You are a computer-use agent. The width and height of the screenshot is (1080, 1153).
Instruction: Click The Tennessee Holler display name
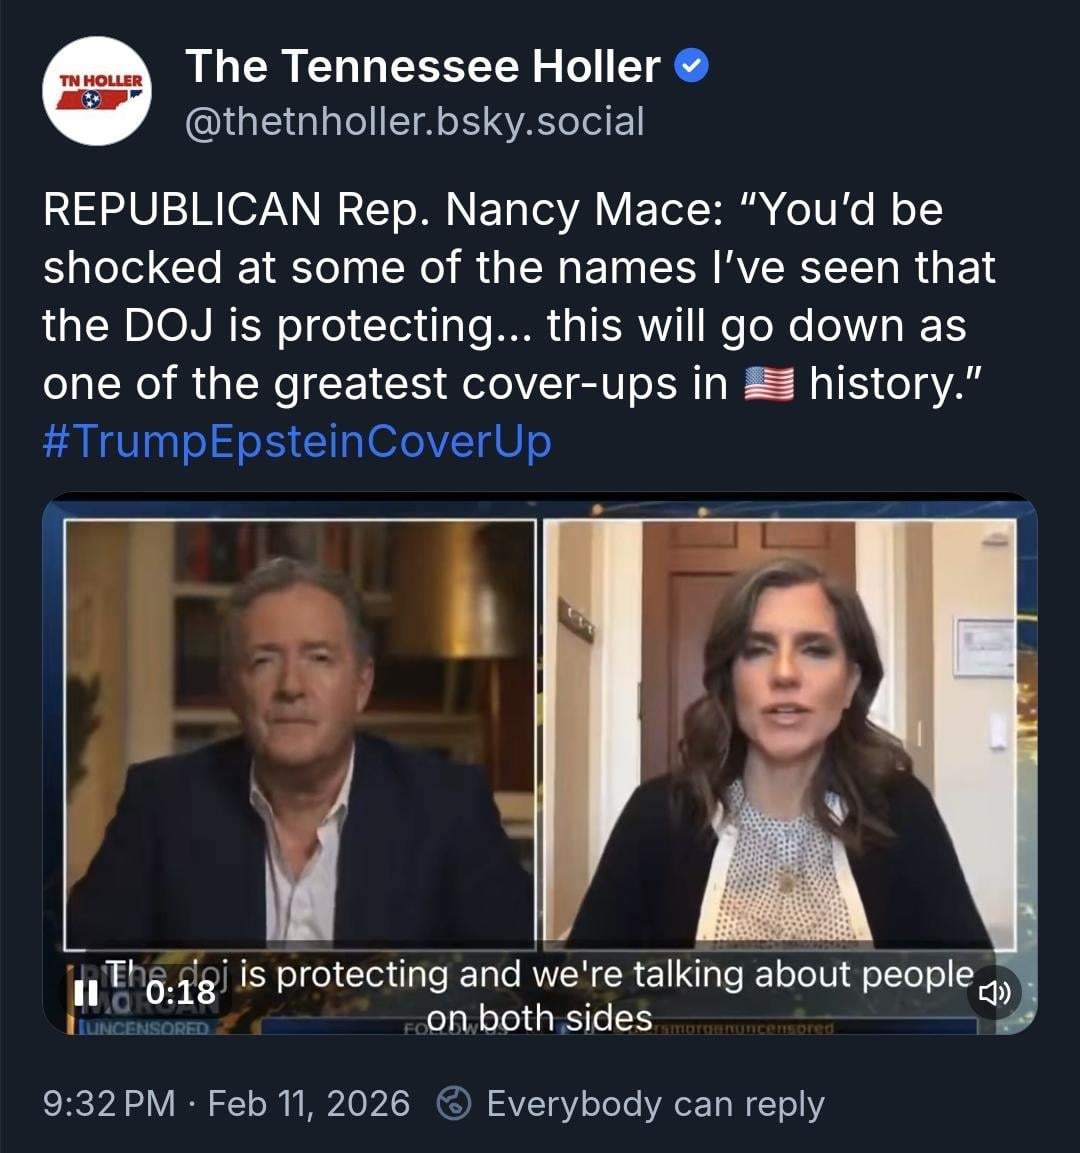[x=423, y=66]
